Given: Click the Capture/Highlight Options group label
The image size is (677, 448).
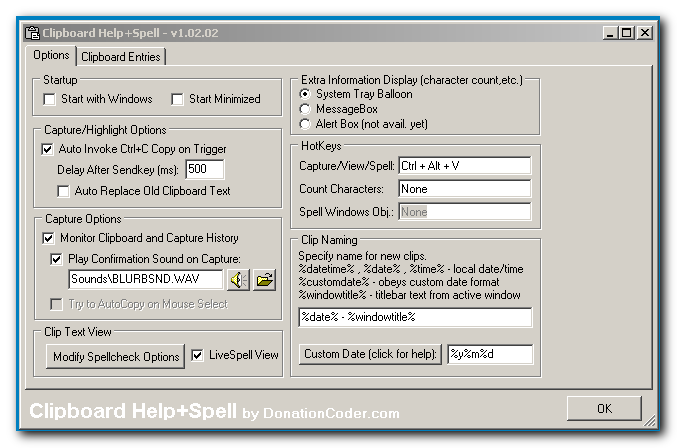Looking at the screenshot, I should pyautogui.click(x=105, y=130).
